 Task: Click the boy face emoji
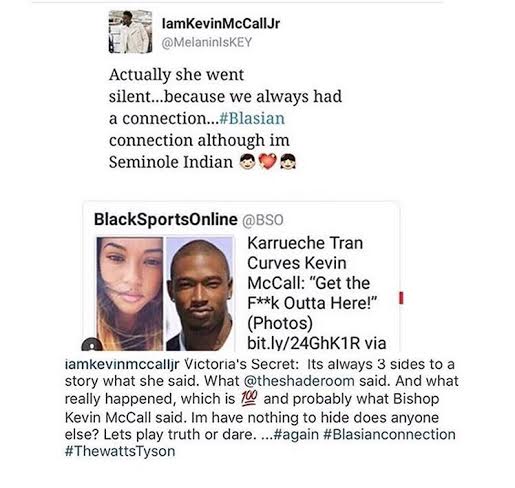[x=248, y=162]
